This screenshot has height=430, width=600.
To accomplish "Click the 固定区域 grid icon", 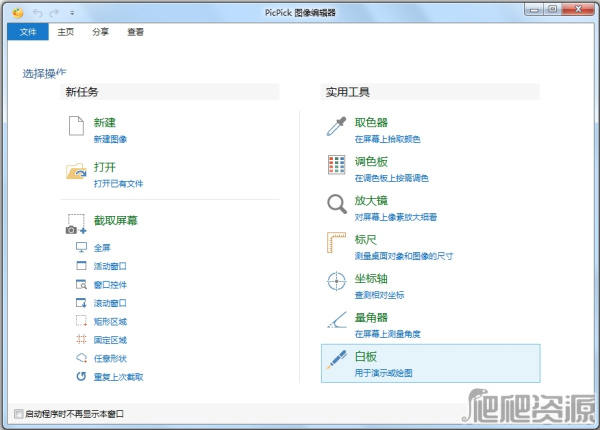I will [x=81, y=339].
